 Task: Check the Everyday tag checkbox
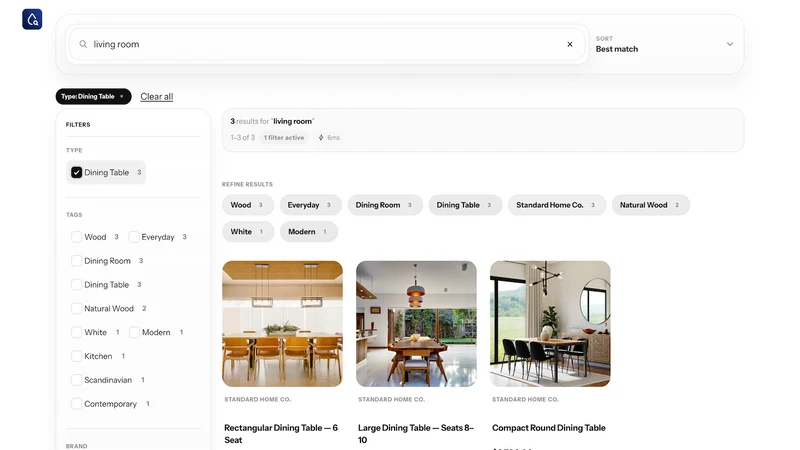134,237
